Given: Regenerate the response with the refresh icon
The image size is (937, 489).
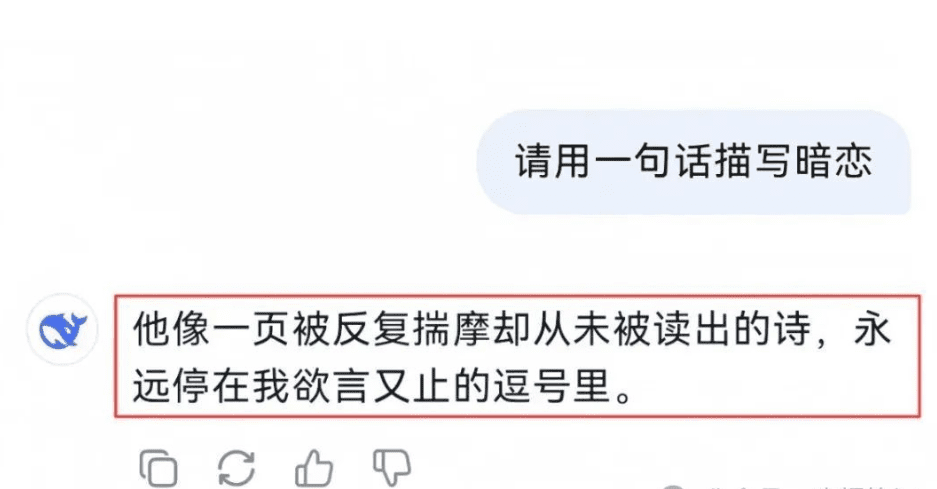Looking at the screenshot, I should (x=237, y=467).
